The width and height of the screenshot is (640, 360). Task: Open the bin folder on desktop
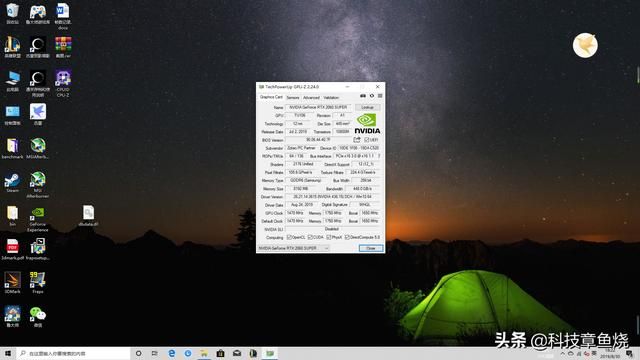(12, 216)
